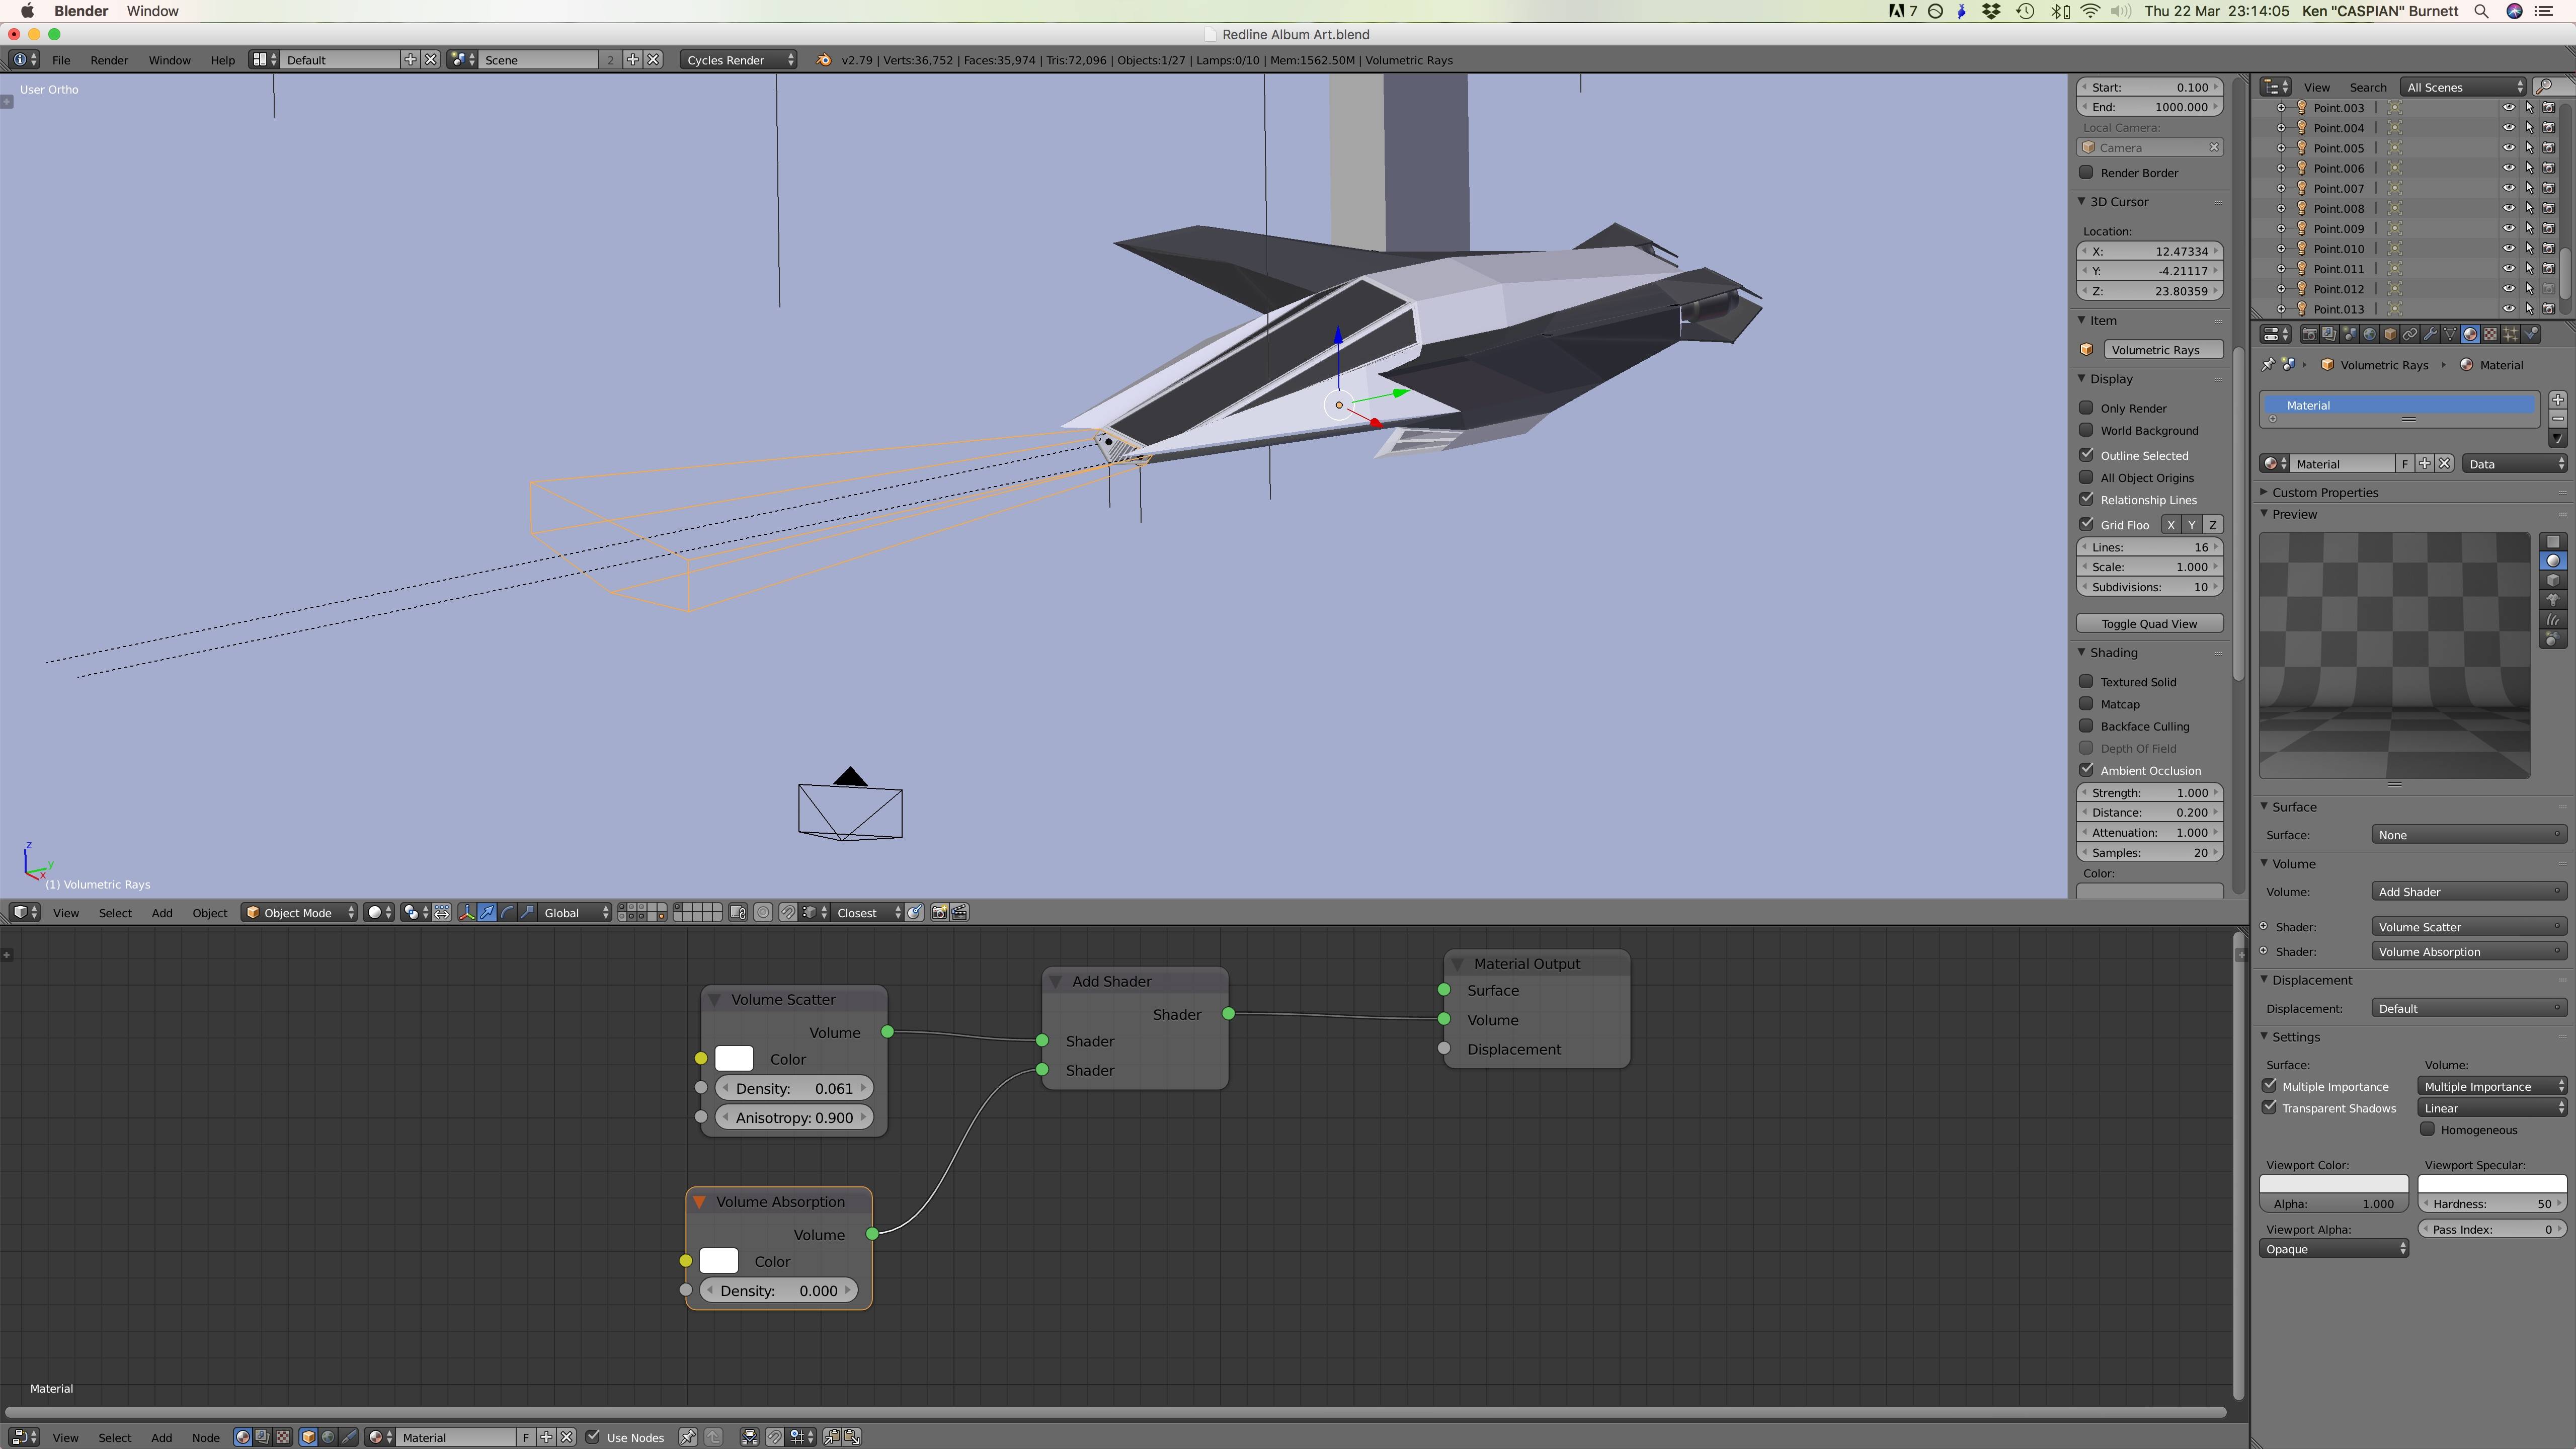Click the scale manipulator icon in 3D header

tap(527, 913)
